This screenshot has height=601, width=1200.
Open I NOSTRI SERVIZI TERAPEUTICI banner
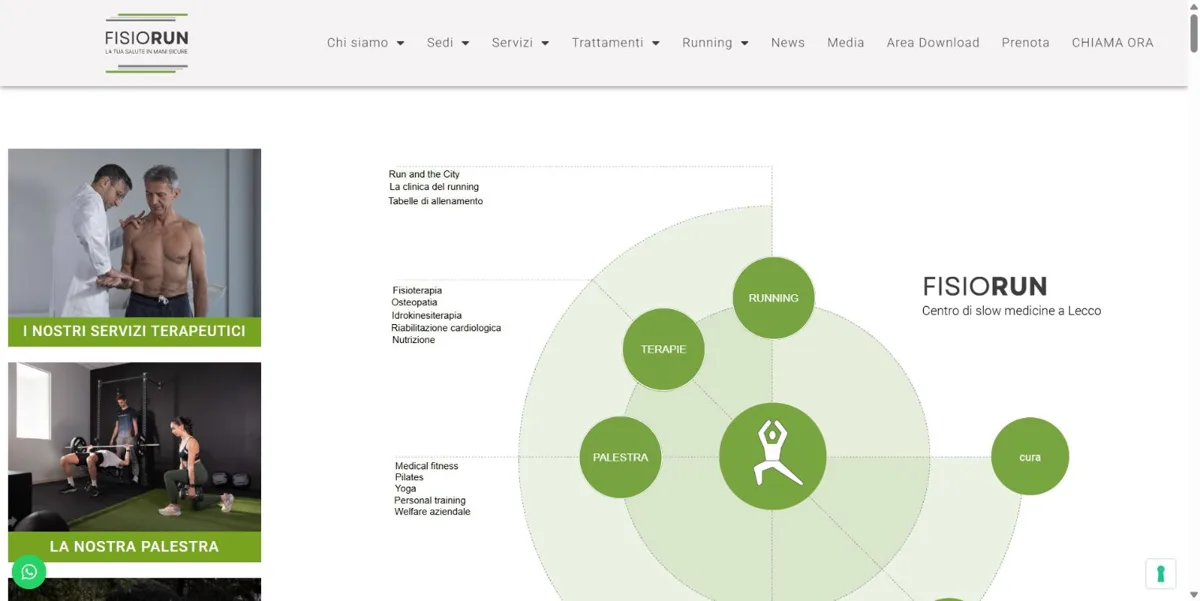tap(134, 331)
